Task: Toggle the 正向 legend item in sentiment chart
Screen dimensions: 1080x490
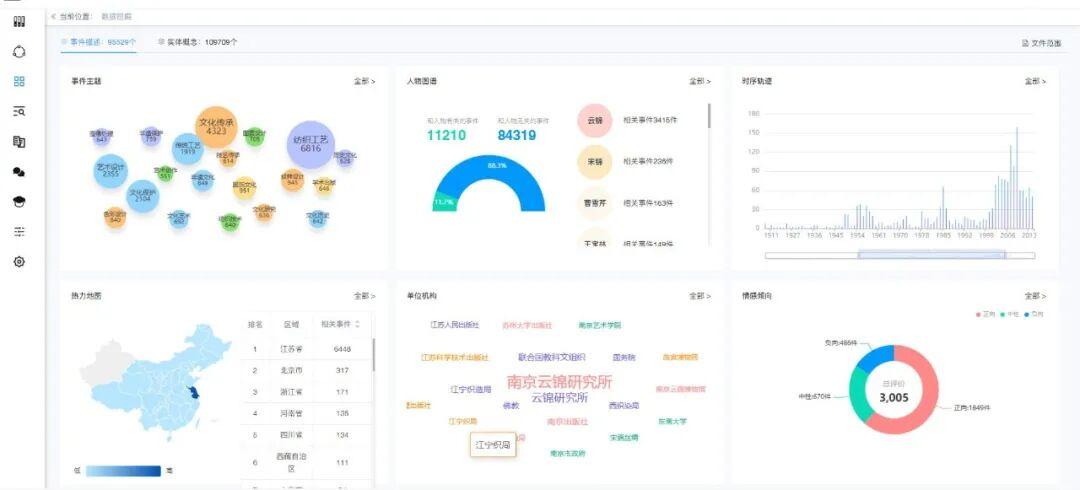Action: coord(985,314)
